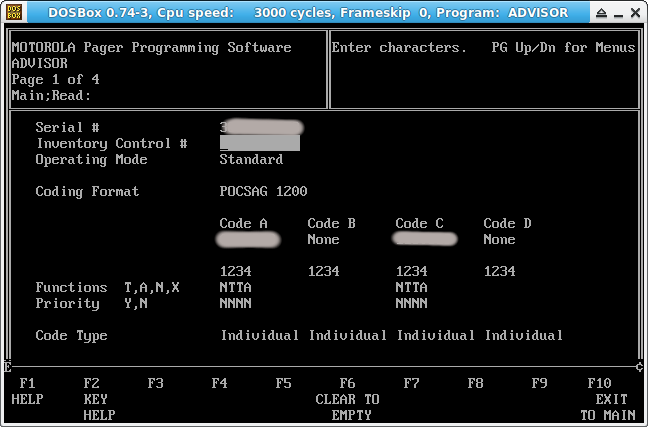Click the 'Inventory Control #' label
Image resolution: width=648 pixels, height=427 pixels.
click(112, 143)
